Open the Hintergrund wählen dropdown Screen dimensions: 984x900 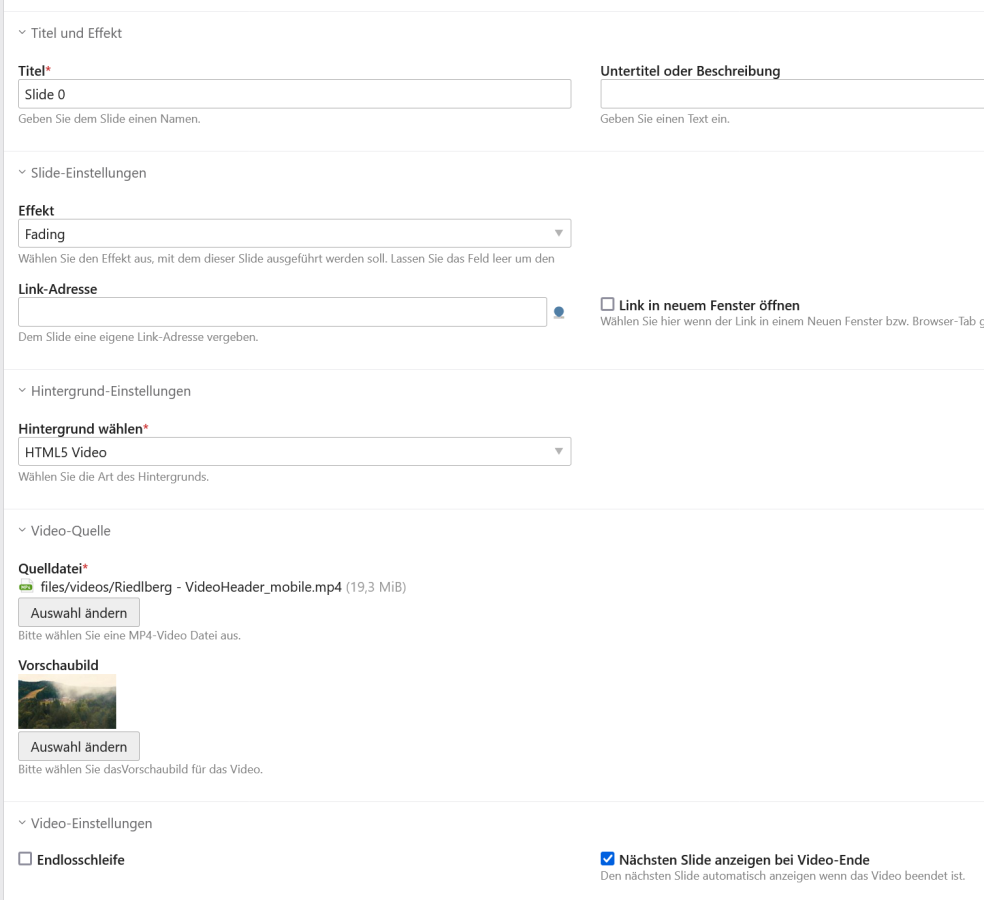click(x=294, y=452)
